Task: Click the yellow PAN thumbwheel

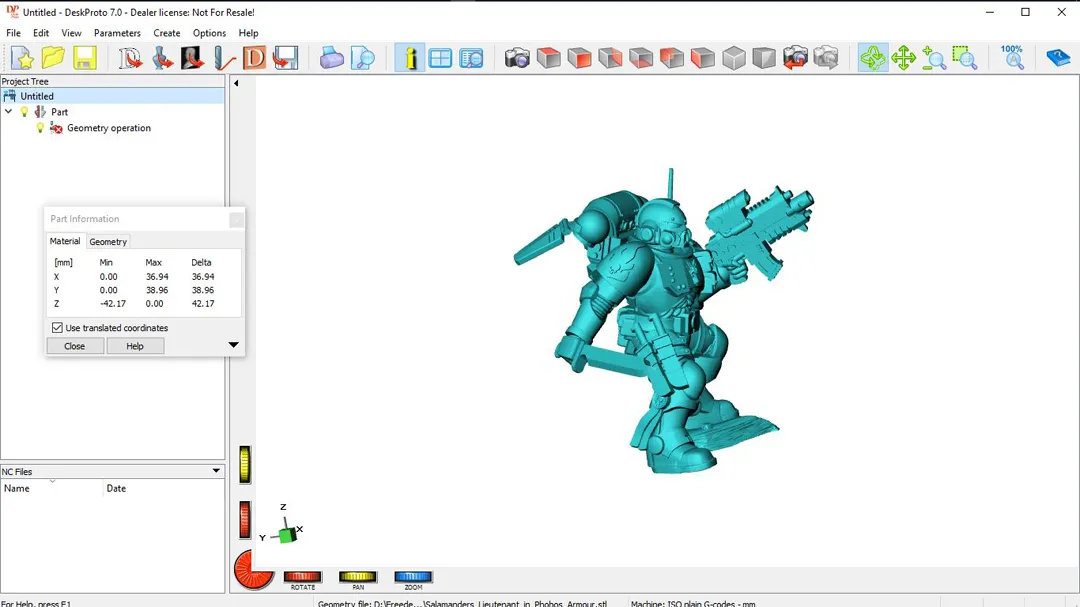Action: 357,577
